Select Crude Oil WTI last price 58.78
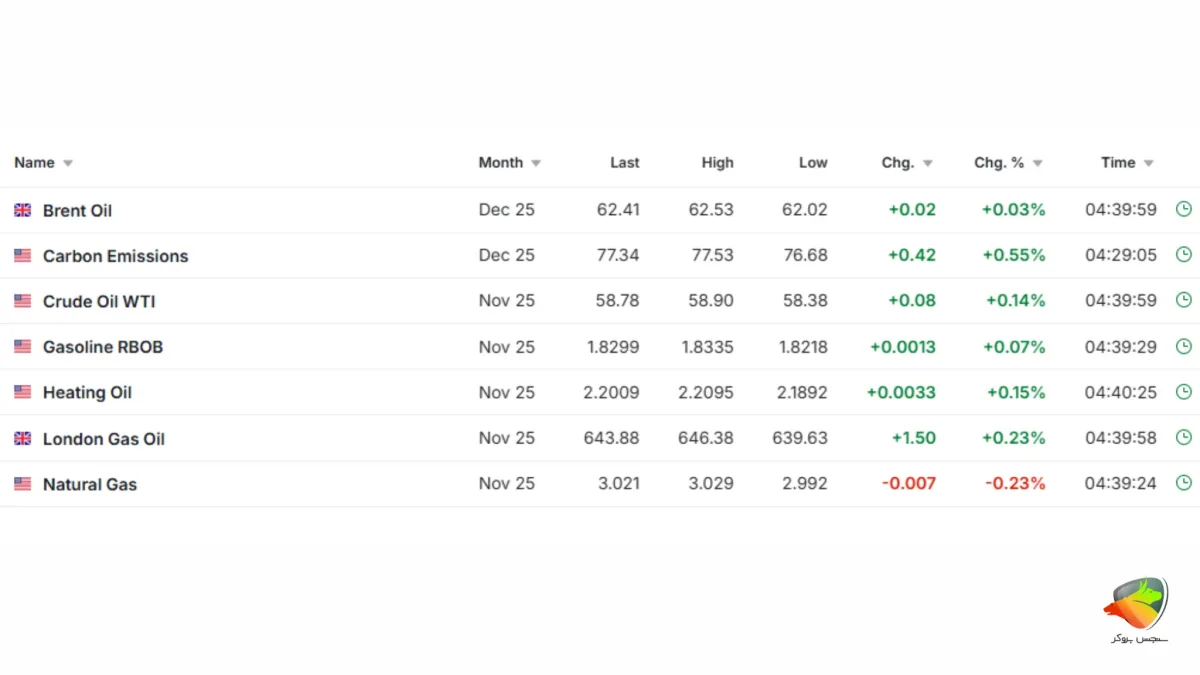 click(x=618, y=301)
